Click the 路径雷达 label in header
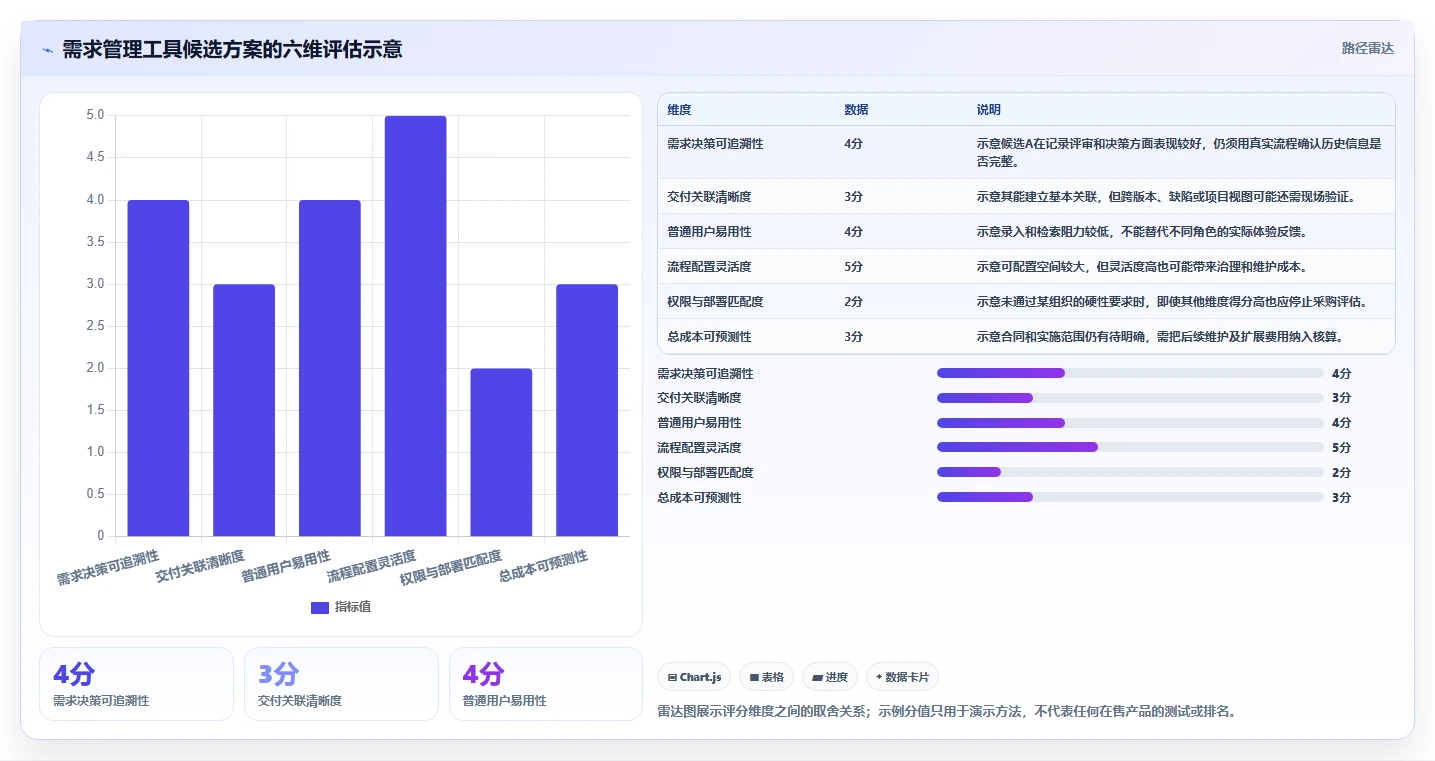This screenshot has width=1435, height=761. pyautogui.click(x=1367, y=48)
